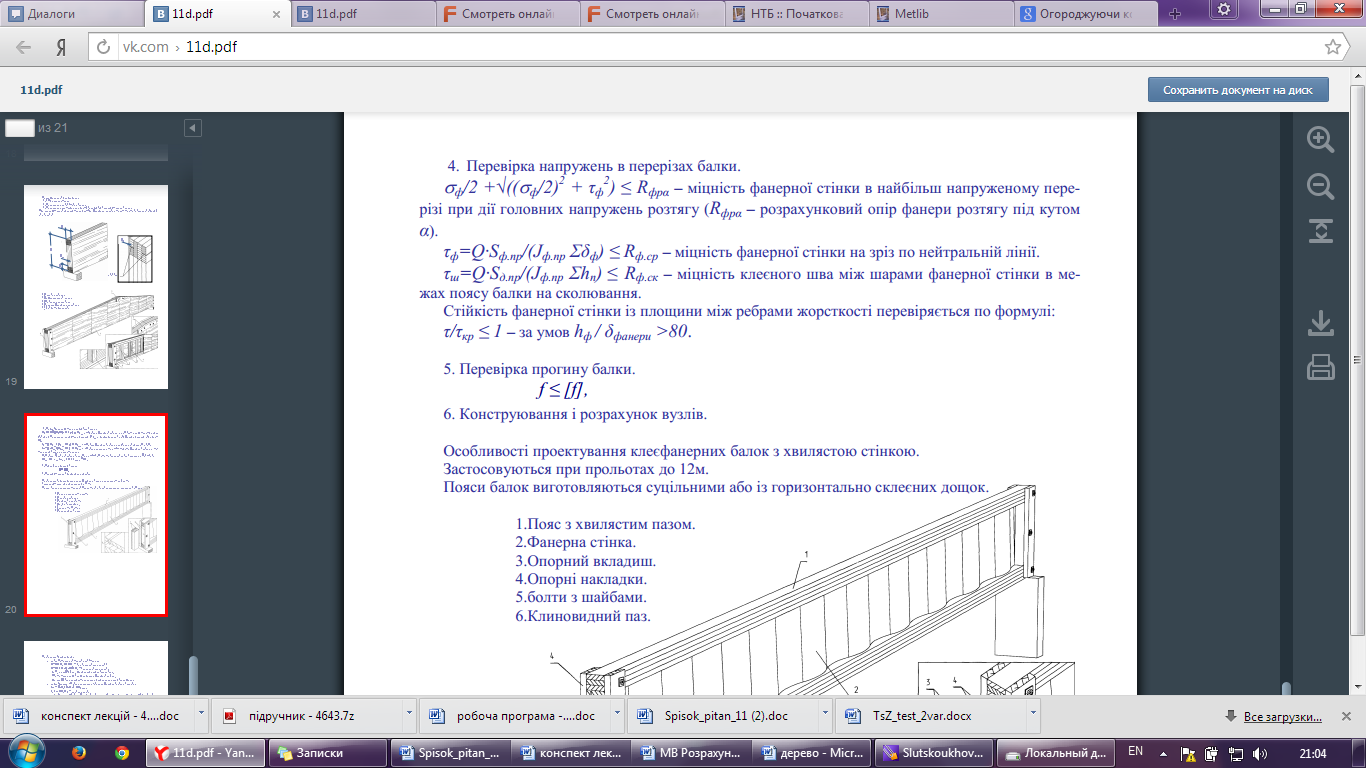Image resolution: width=1366 pixels, height=768 pixels.
Task: Zoom in on the PDF document
Action: coord(1321,140)
